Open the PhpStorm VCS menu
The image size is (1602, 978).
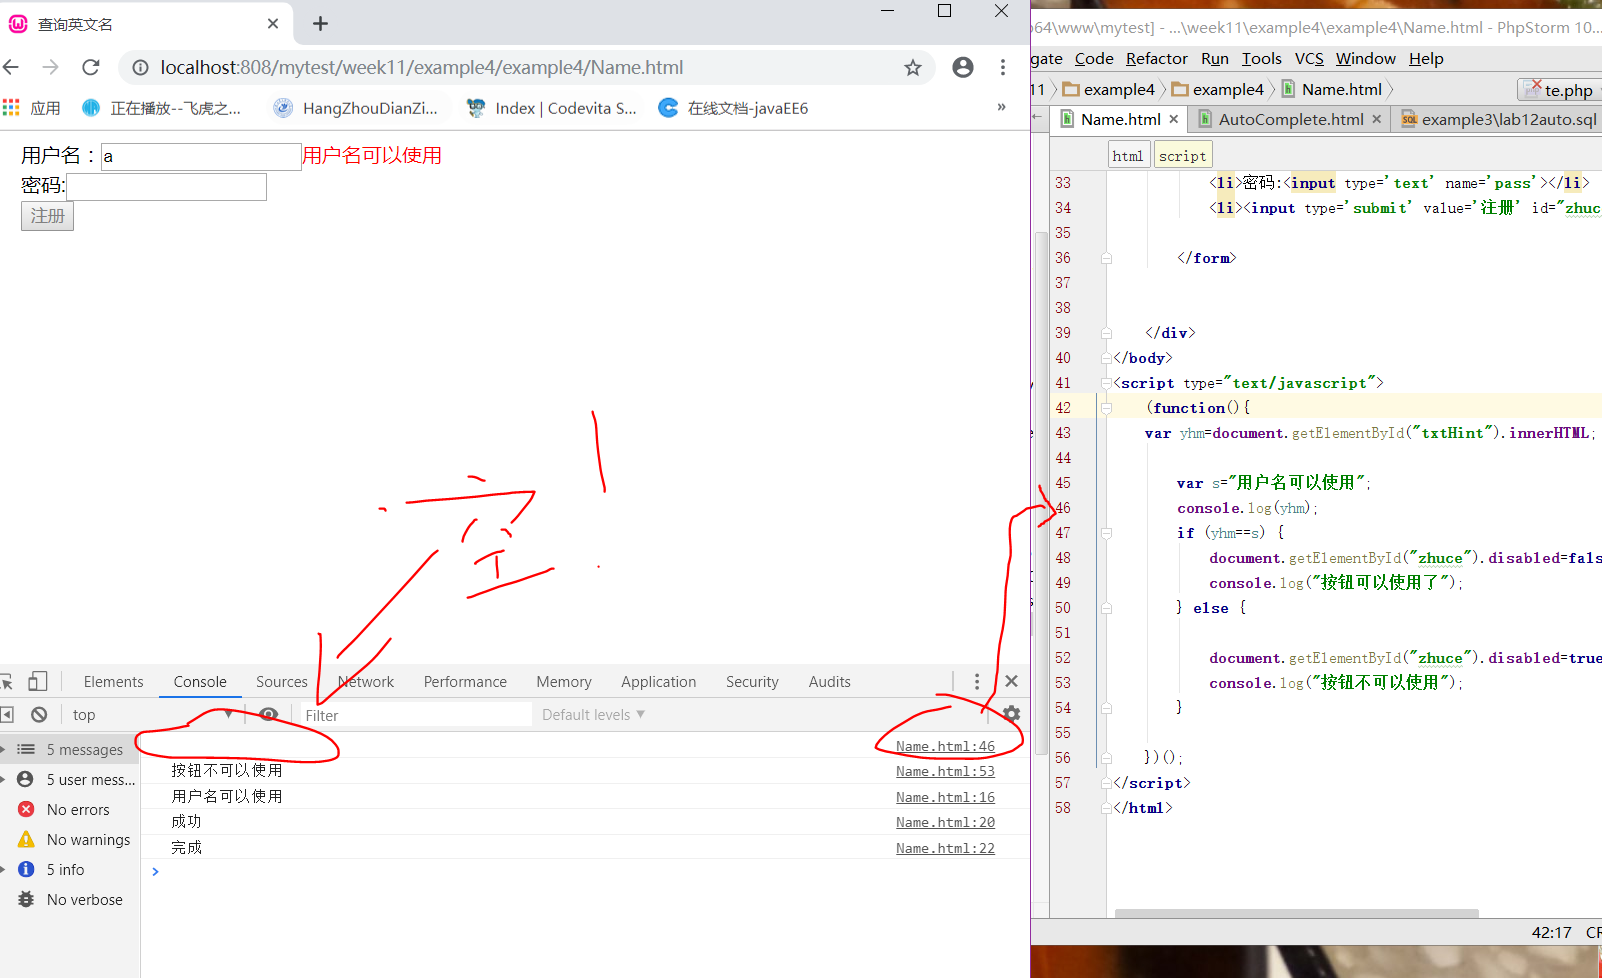pyautogui.click(x=1309, y=58)
